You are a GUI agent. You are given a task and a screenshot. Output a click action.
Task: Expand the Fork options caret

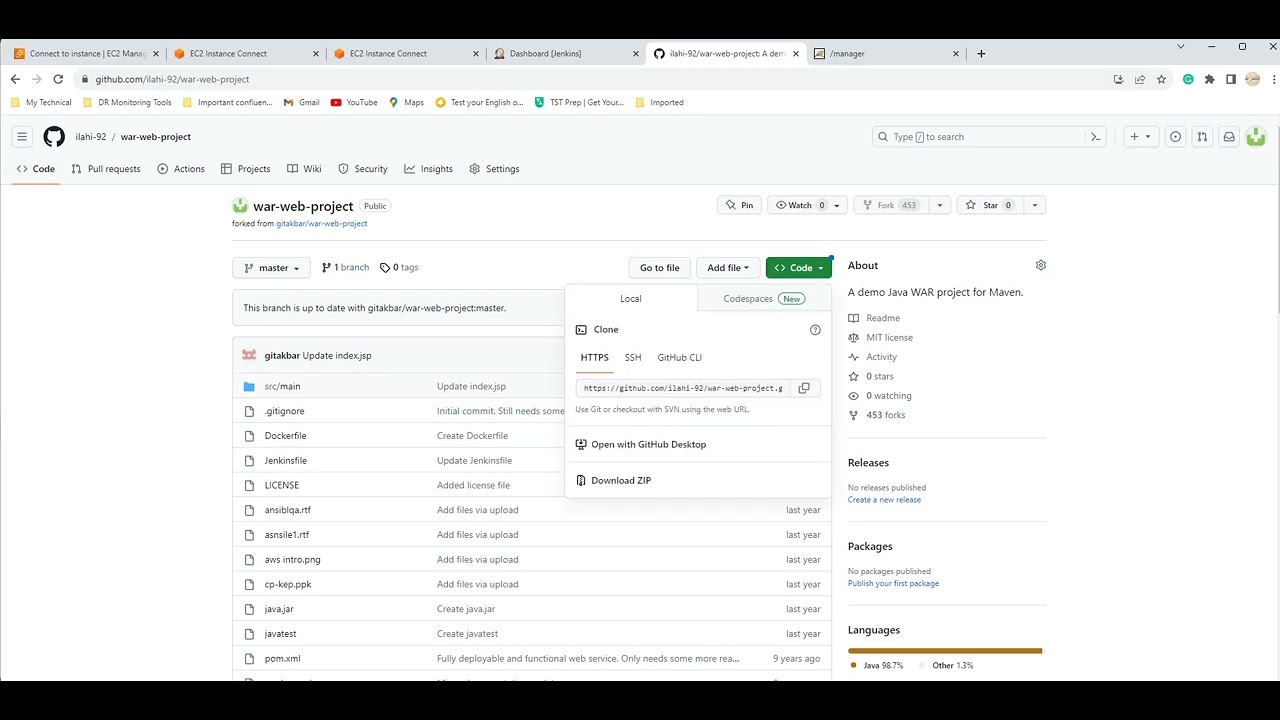[x=939, y=205]
